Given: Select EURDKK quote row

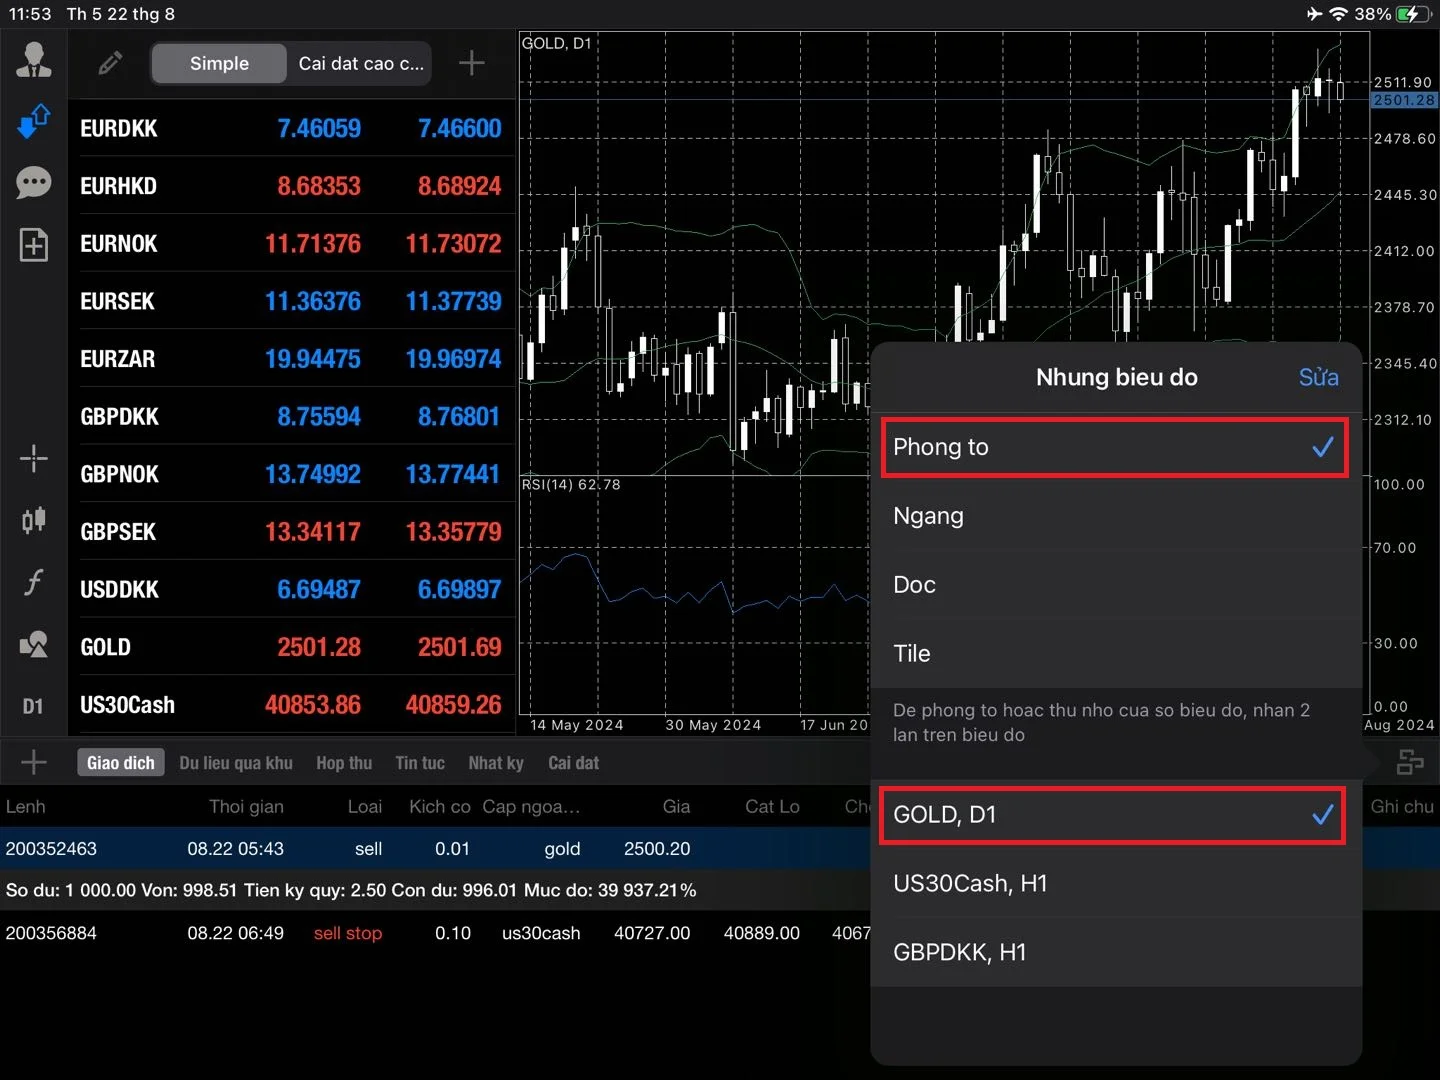Looking at the screenshot, I should coord(291,128).
